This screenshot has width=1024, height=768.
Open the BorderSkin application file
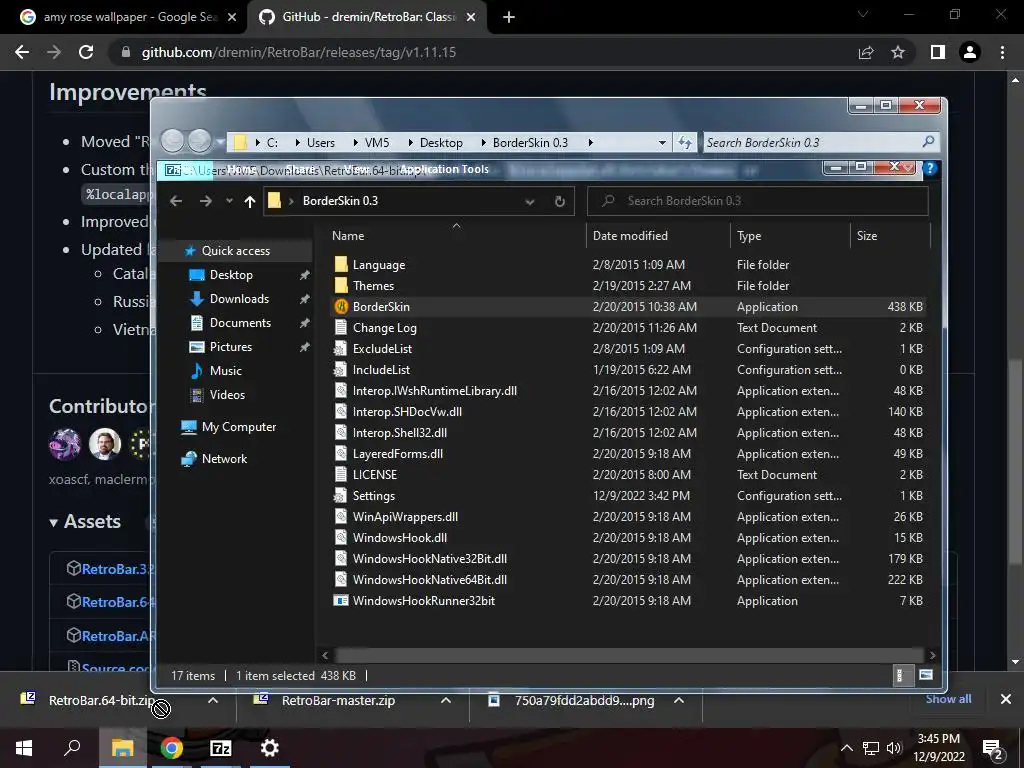coord(381,307)
